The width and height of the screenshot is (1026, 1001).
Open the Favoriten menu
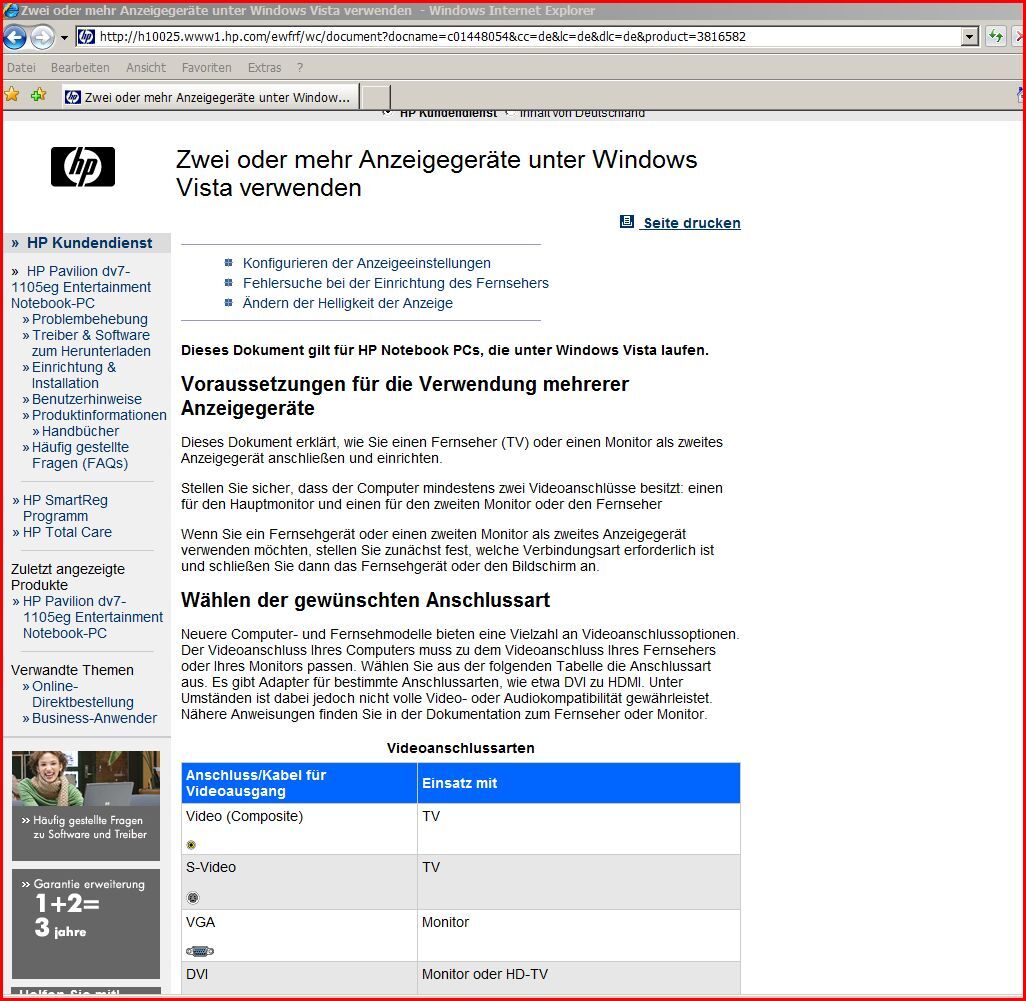[x=206, y=67]
